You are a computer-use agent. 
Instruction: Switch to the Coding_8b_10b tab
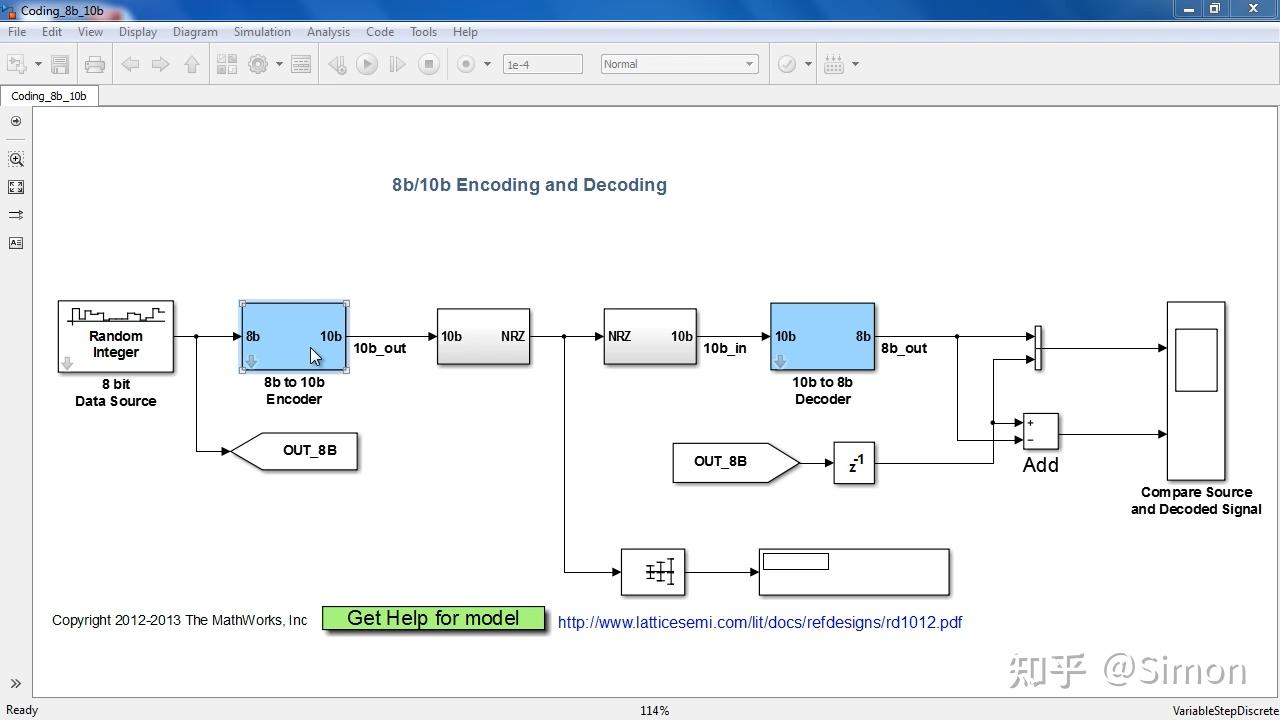(x=50, y=95)
